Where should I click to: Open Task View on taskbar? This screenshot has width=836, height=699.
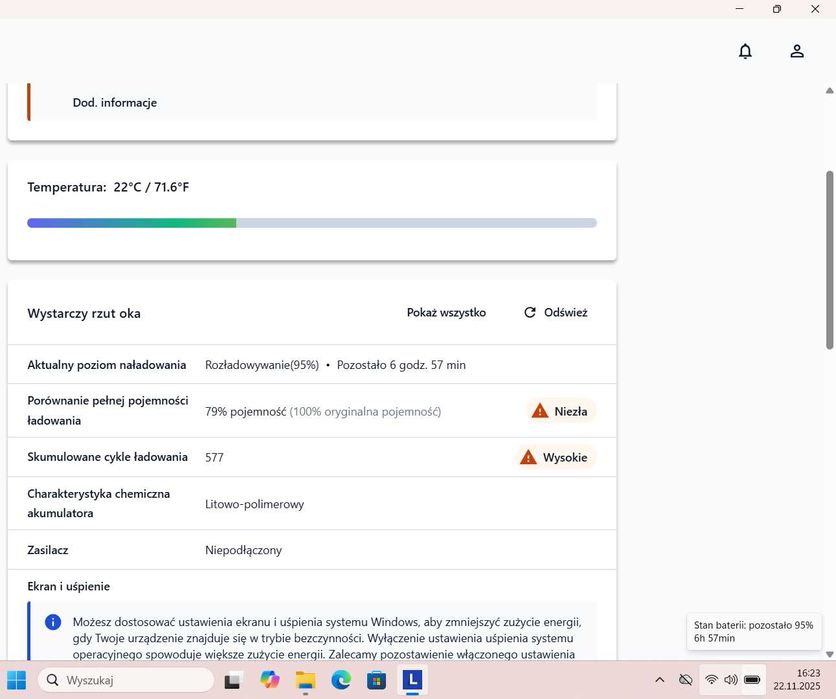click(x=232, y=680)
